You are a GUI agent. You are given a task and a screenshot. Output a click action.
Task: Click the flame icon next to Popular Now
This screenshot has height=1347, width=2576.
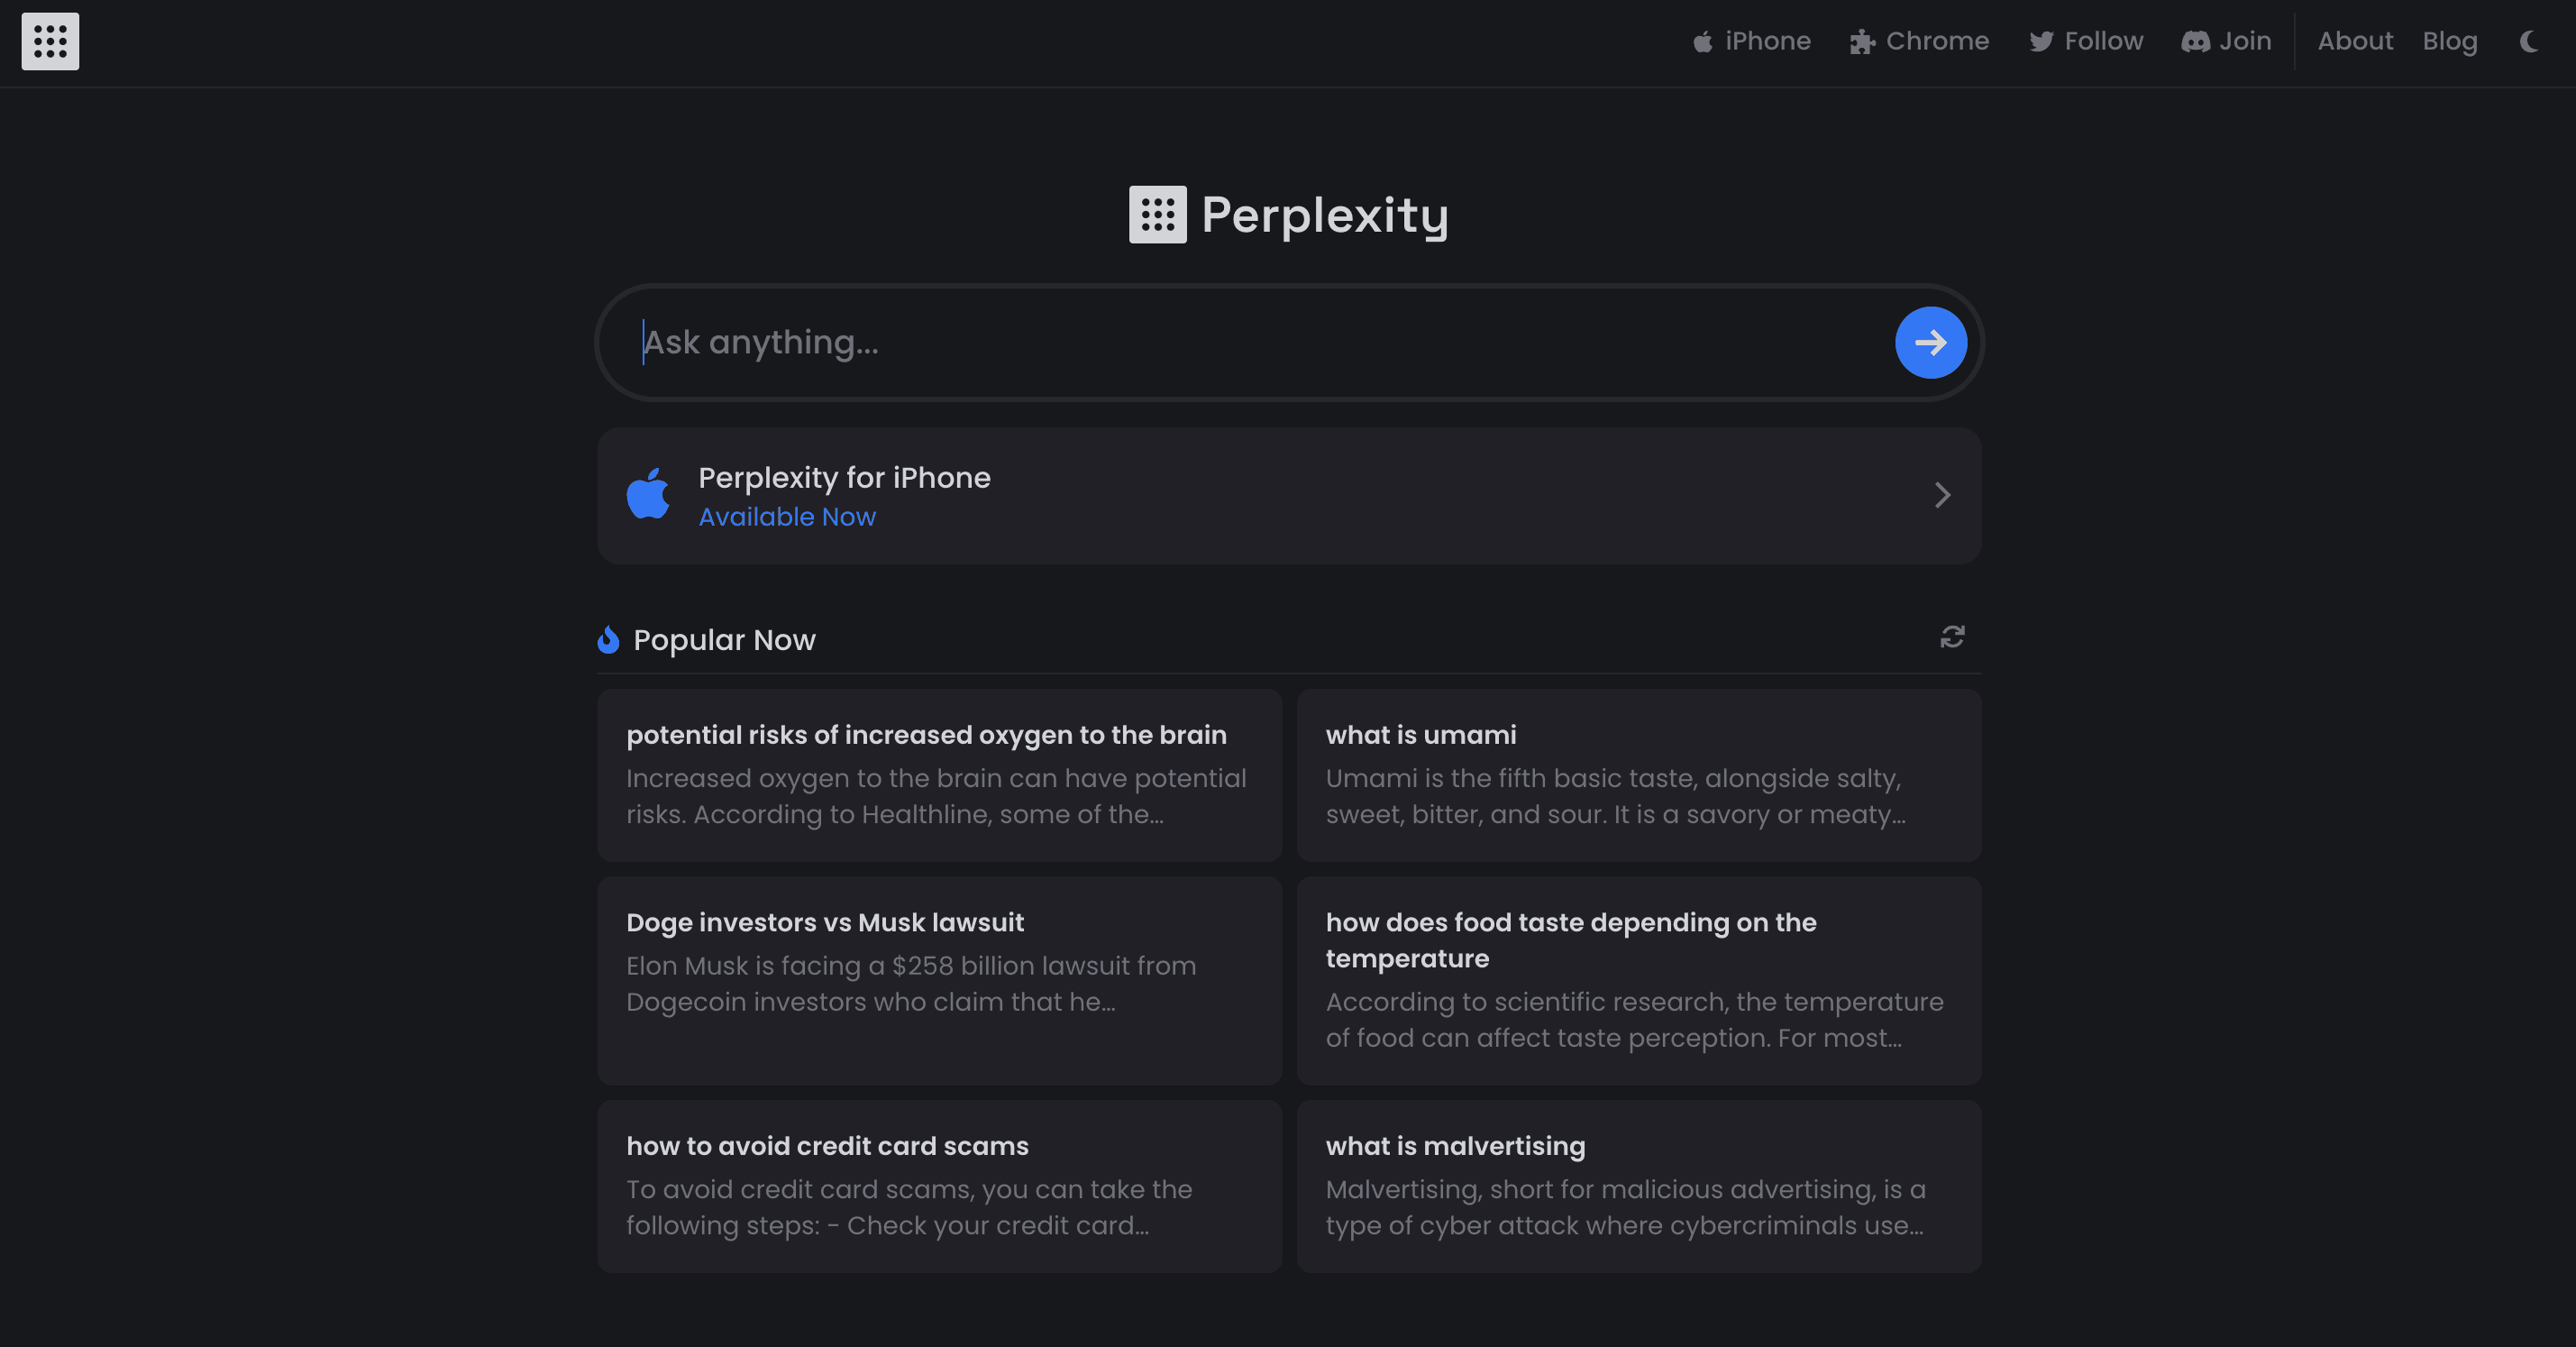(608, 639)
